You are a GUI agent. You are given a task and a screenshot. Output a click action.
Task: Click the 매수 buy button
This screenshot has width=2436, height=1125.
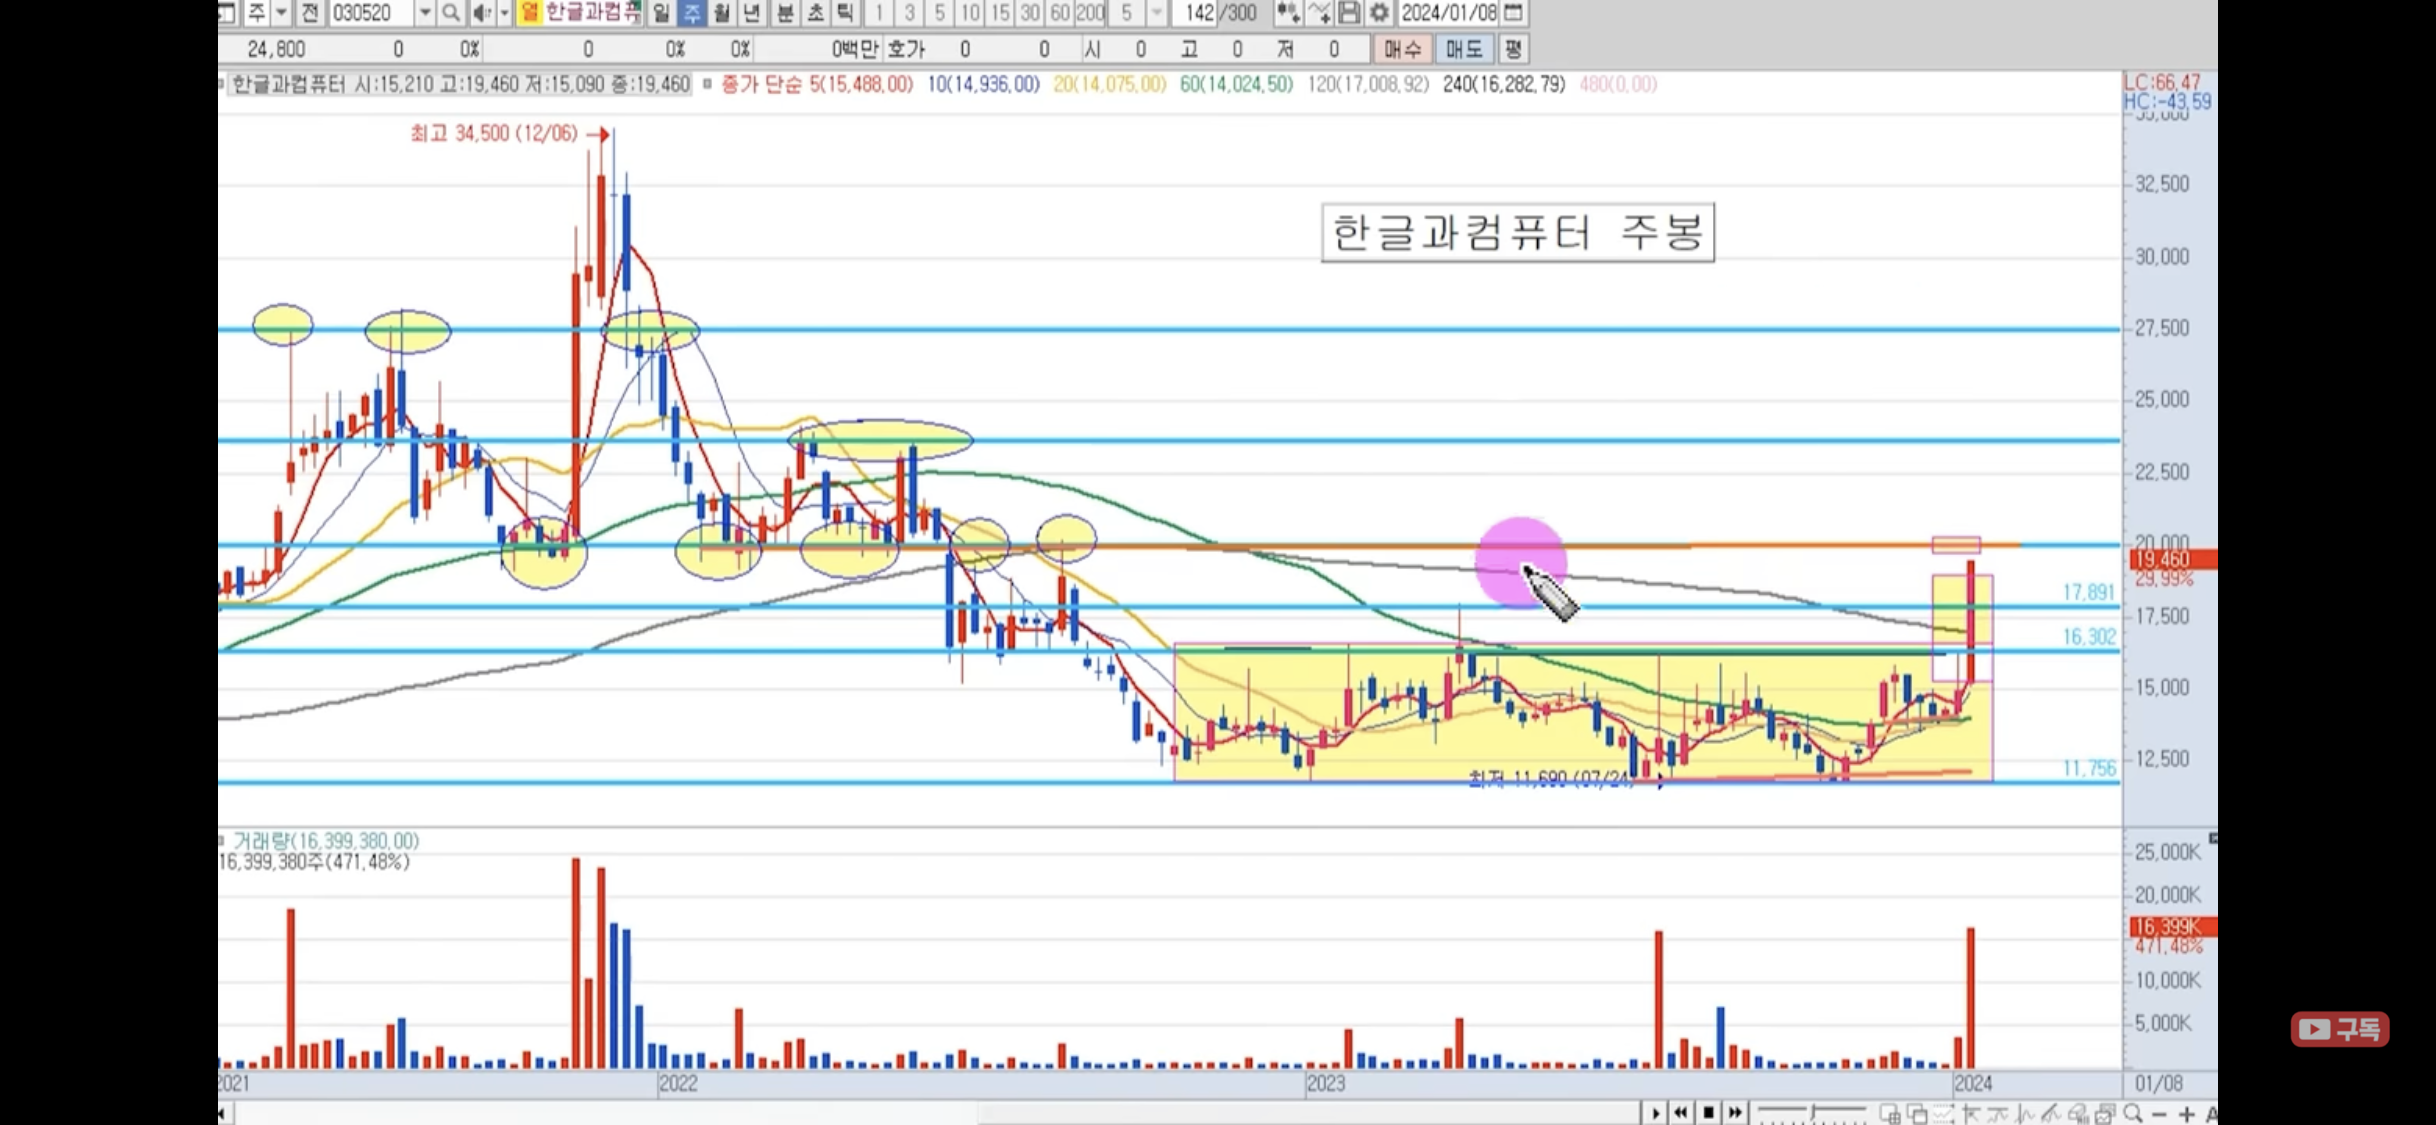(x=1402, y=49)
